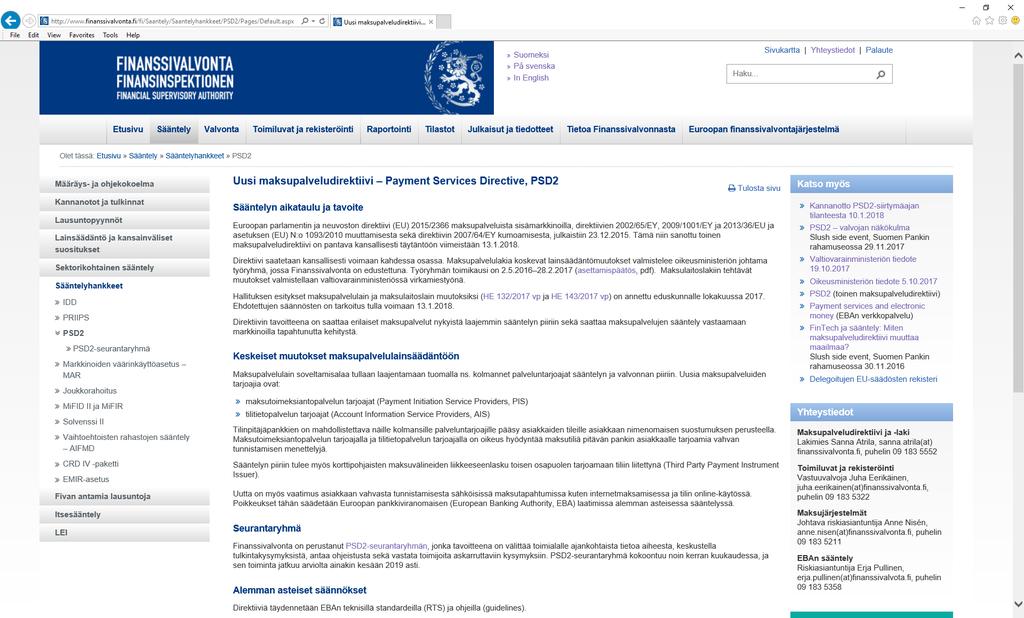Open the favorites star icon
1024x618 pixels.
coord(989,21)
